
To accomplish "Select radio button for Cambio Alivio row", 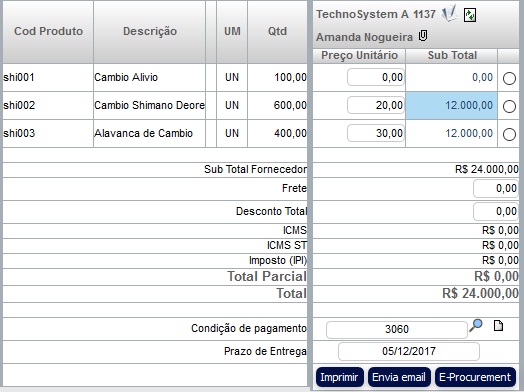I will point(509,79).
